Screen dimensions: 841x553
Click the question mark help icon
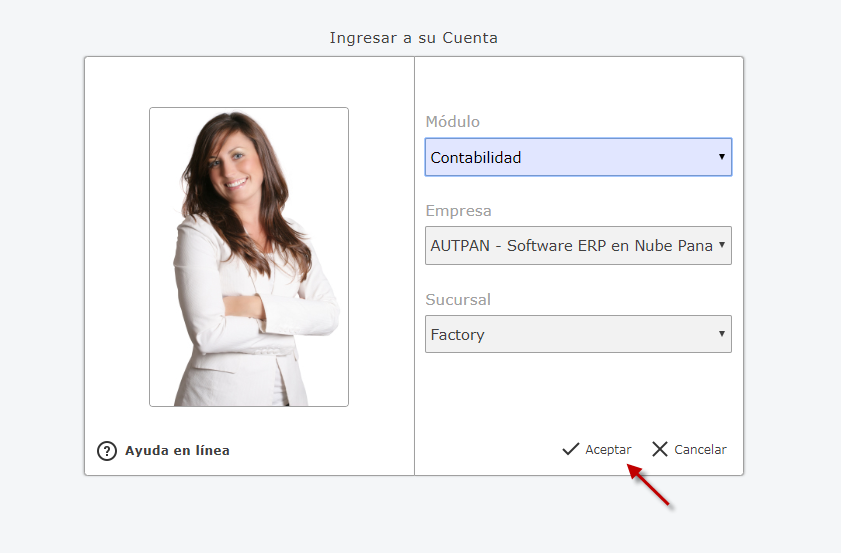[107, 451]
